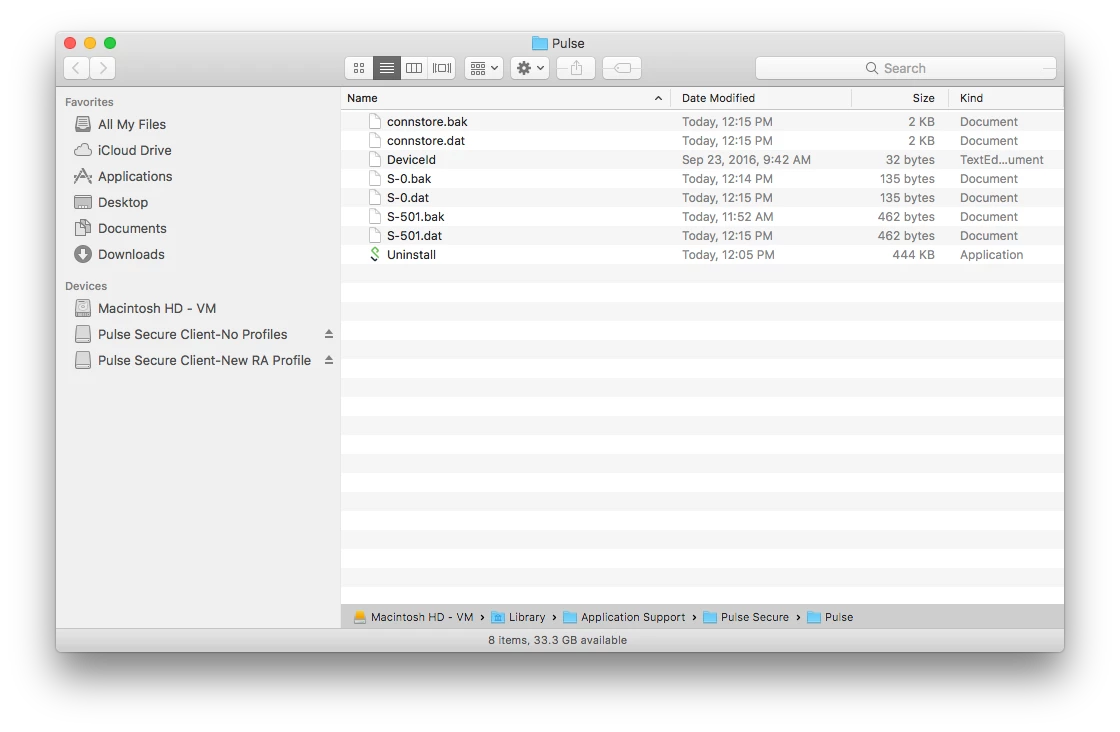Switch to Cover Flow view
Viewport: 1120px width, 732px height.
coord(442,68)
